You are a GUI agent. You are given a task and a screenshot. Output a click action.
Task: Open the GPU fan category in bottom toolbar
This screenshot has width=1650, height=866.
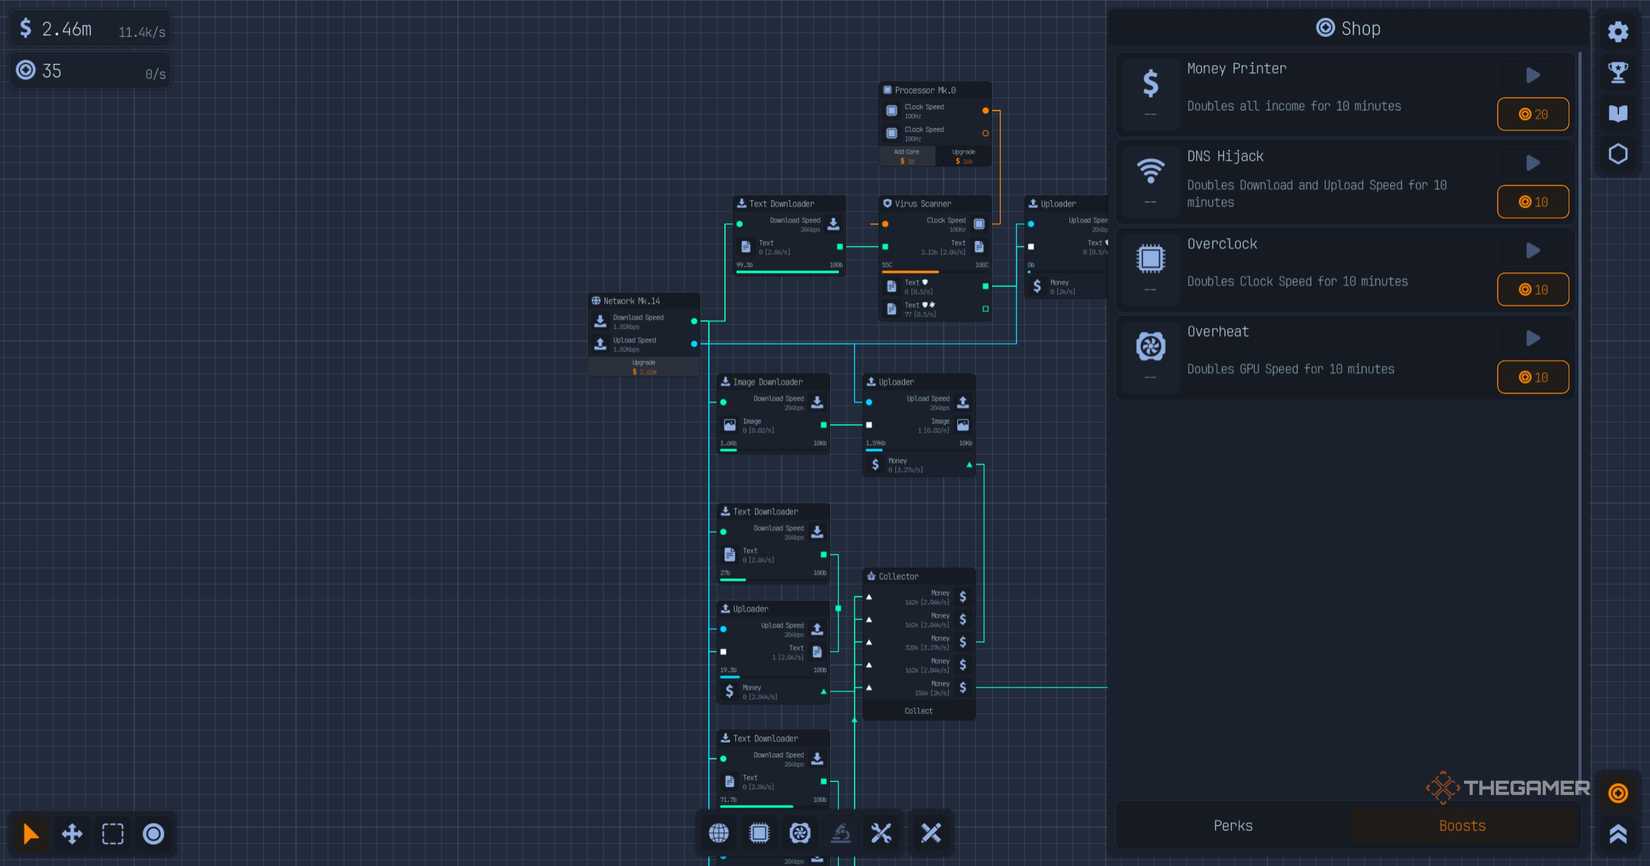coord(800,833)
